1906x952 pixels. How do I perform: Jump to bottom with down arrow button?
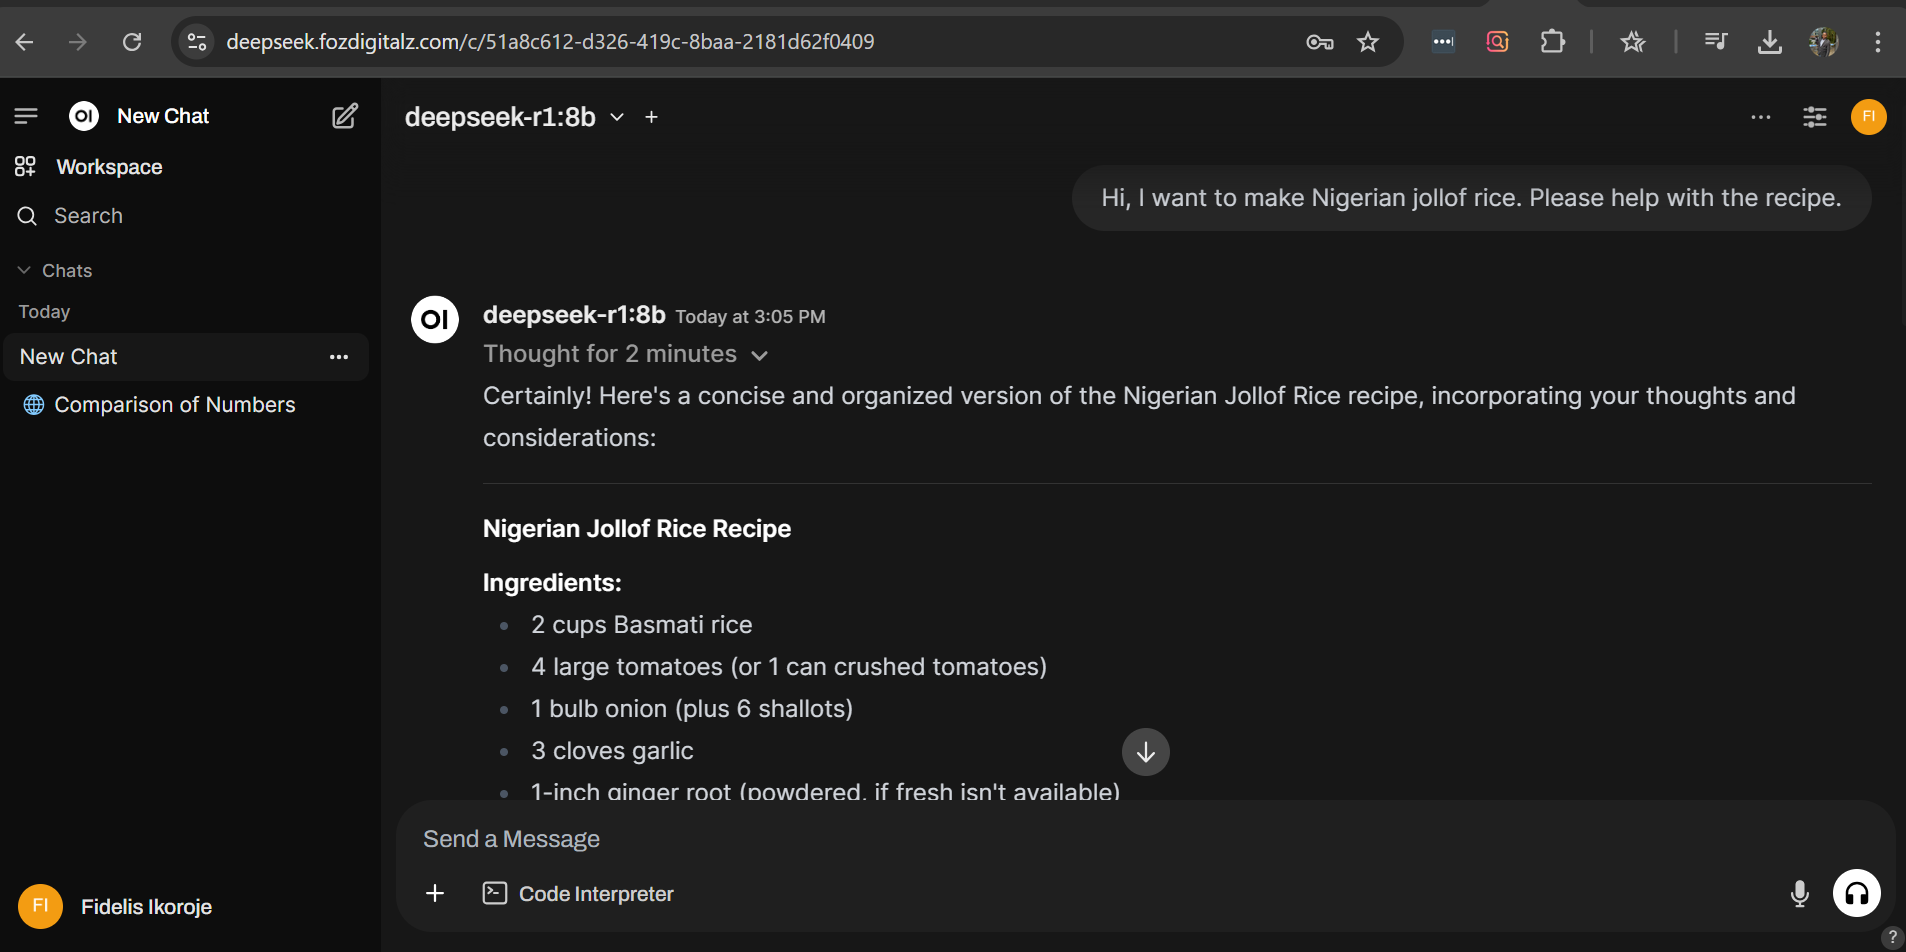(1146, 752)
